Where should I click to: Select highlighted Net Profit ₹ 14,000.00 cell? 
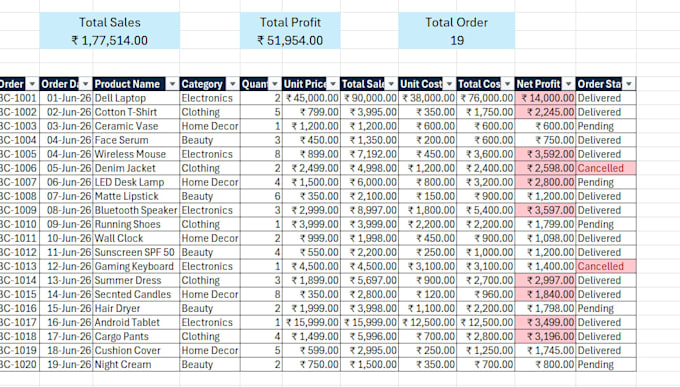tap(545, 98)
